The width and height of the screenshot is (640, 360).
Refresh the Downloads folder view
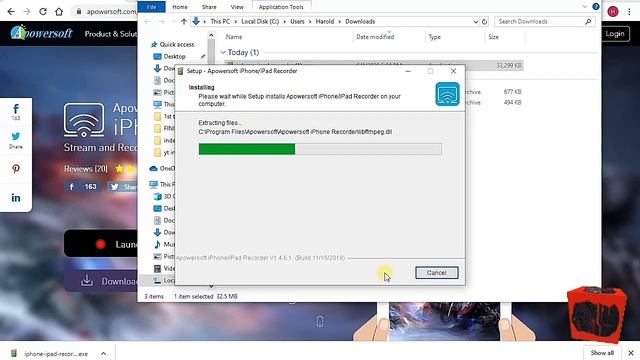[484, 22]
